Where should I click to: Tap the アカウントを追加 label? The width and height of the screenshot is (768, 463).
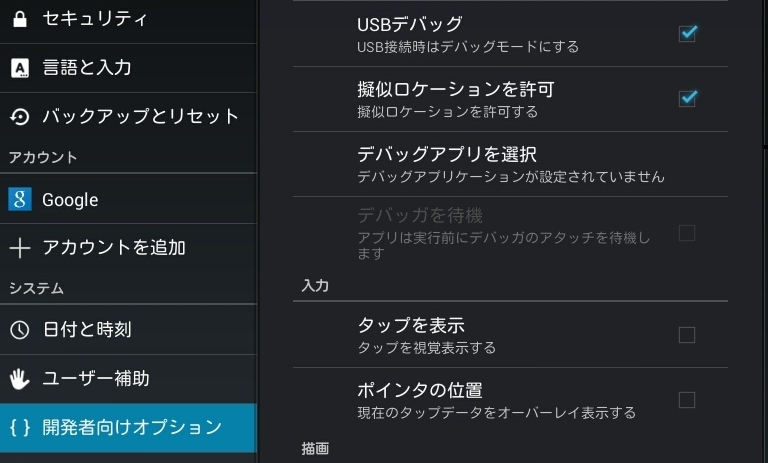114,247
